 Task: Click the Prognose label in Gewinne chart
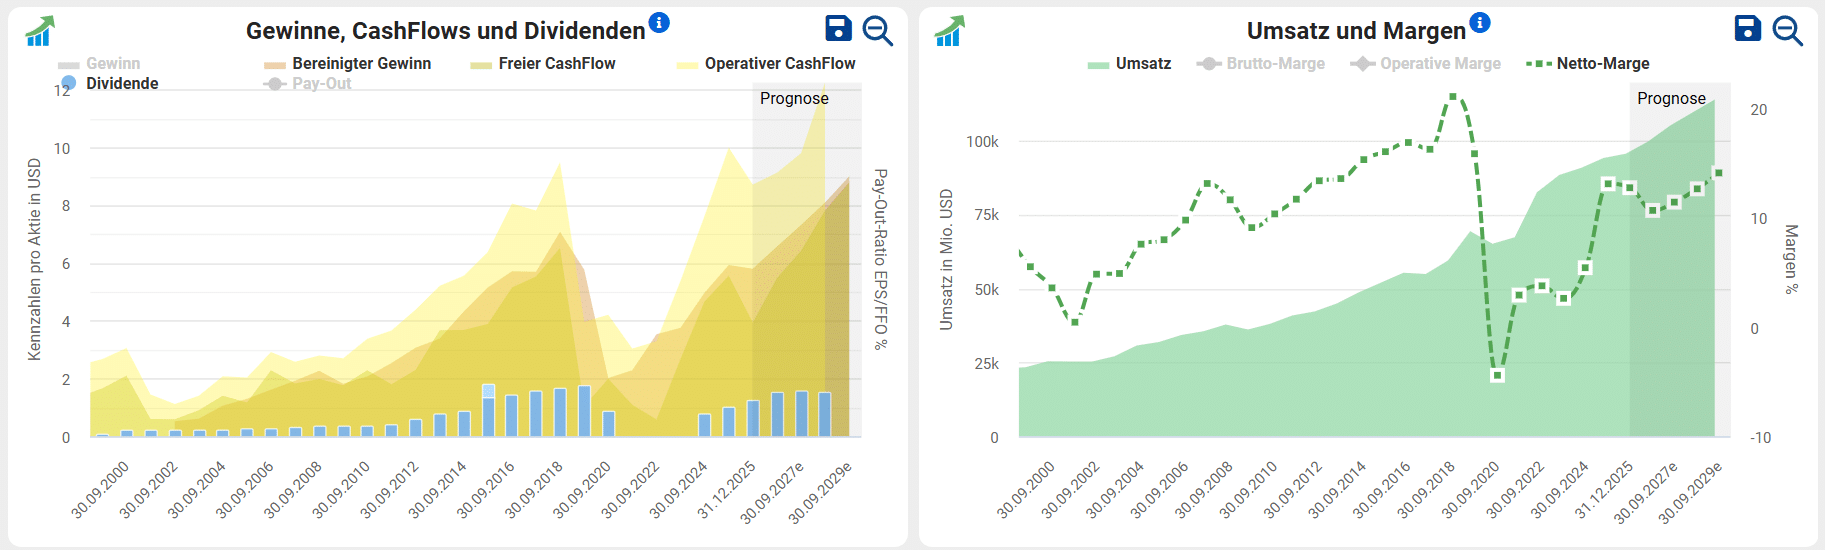794,98
